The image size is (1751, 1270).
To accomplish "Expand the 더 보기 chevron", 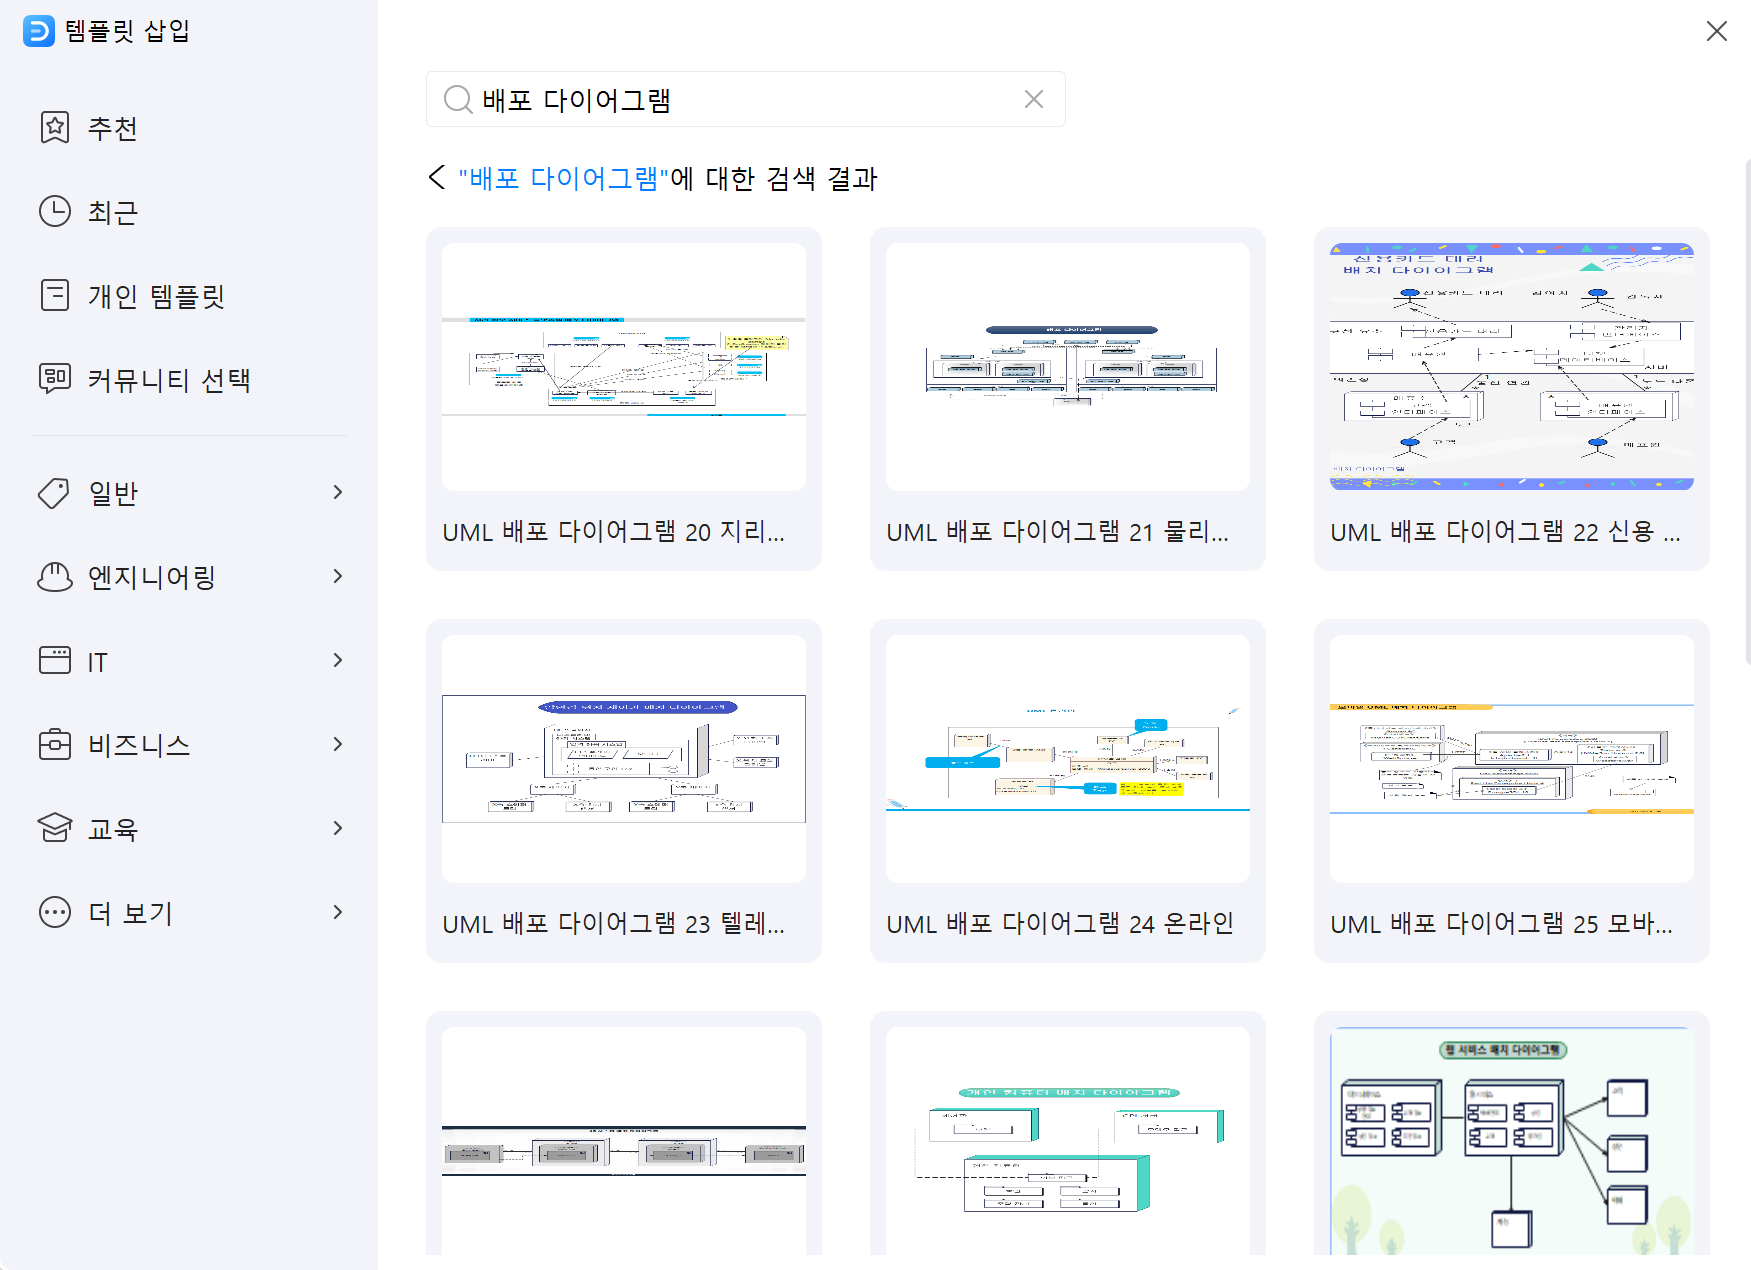I will (338, 912).
